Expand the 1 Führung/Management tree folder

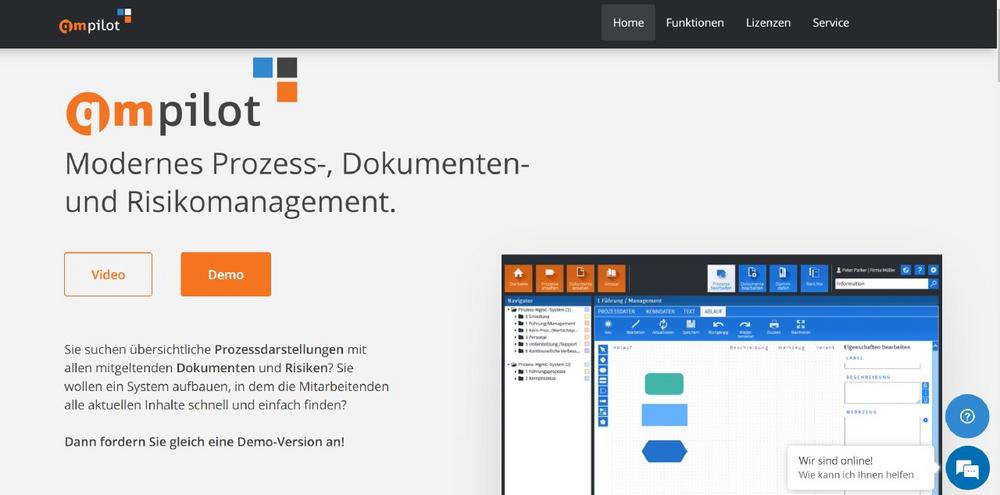pos(518,324)
